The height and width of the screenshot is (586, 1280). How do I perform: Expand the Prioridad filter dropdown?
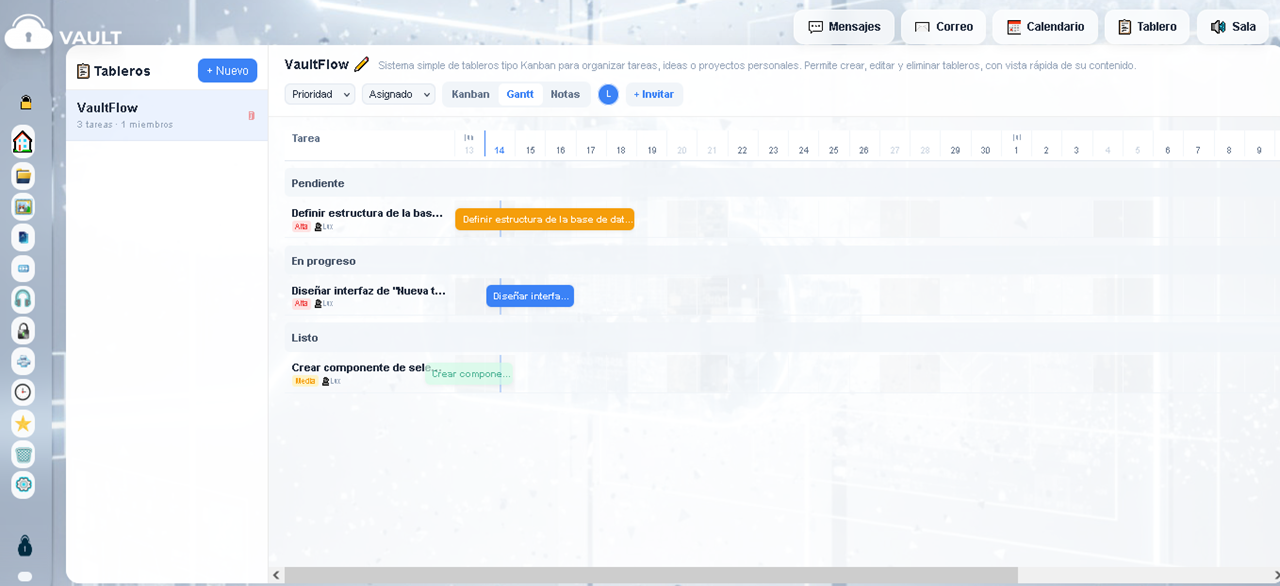320,94
